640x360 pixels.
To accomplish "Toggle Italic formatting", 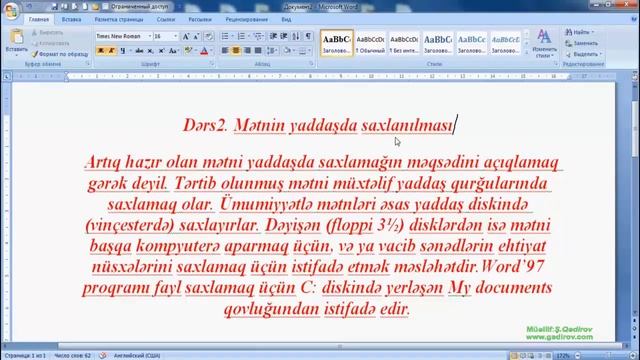I will [x=111, y=51].
